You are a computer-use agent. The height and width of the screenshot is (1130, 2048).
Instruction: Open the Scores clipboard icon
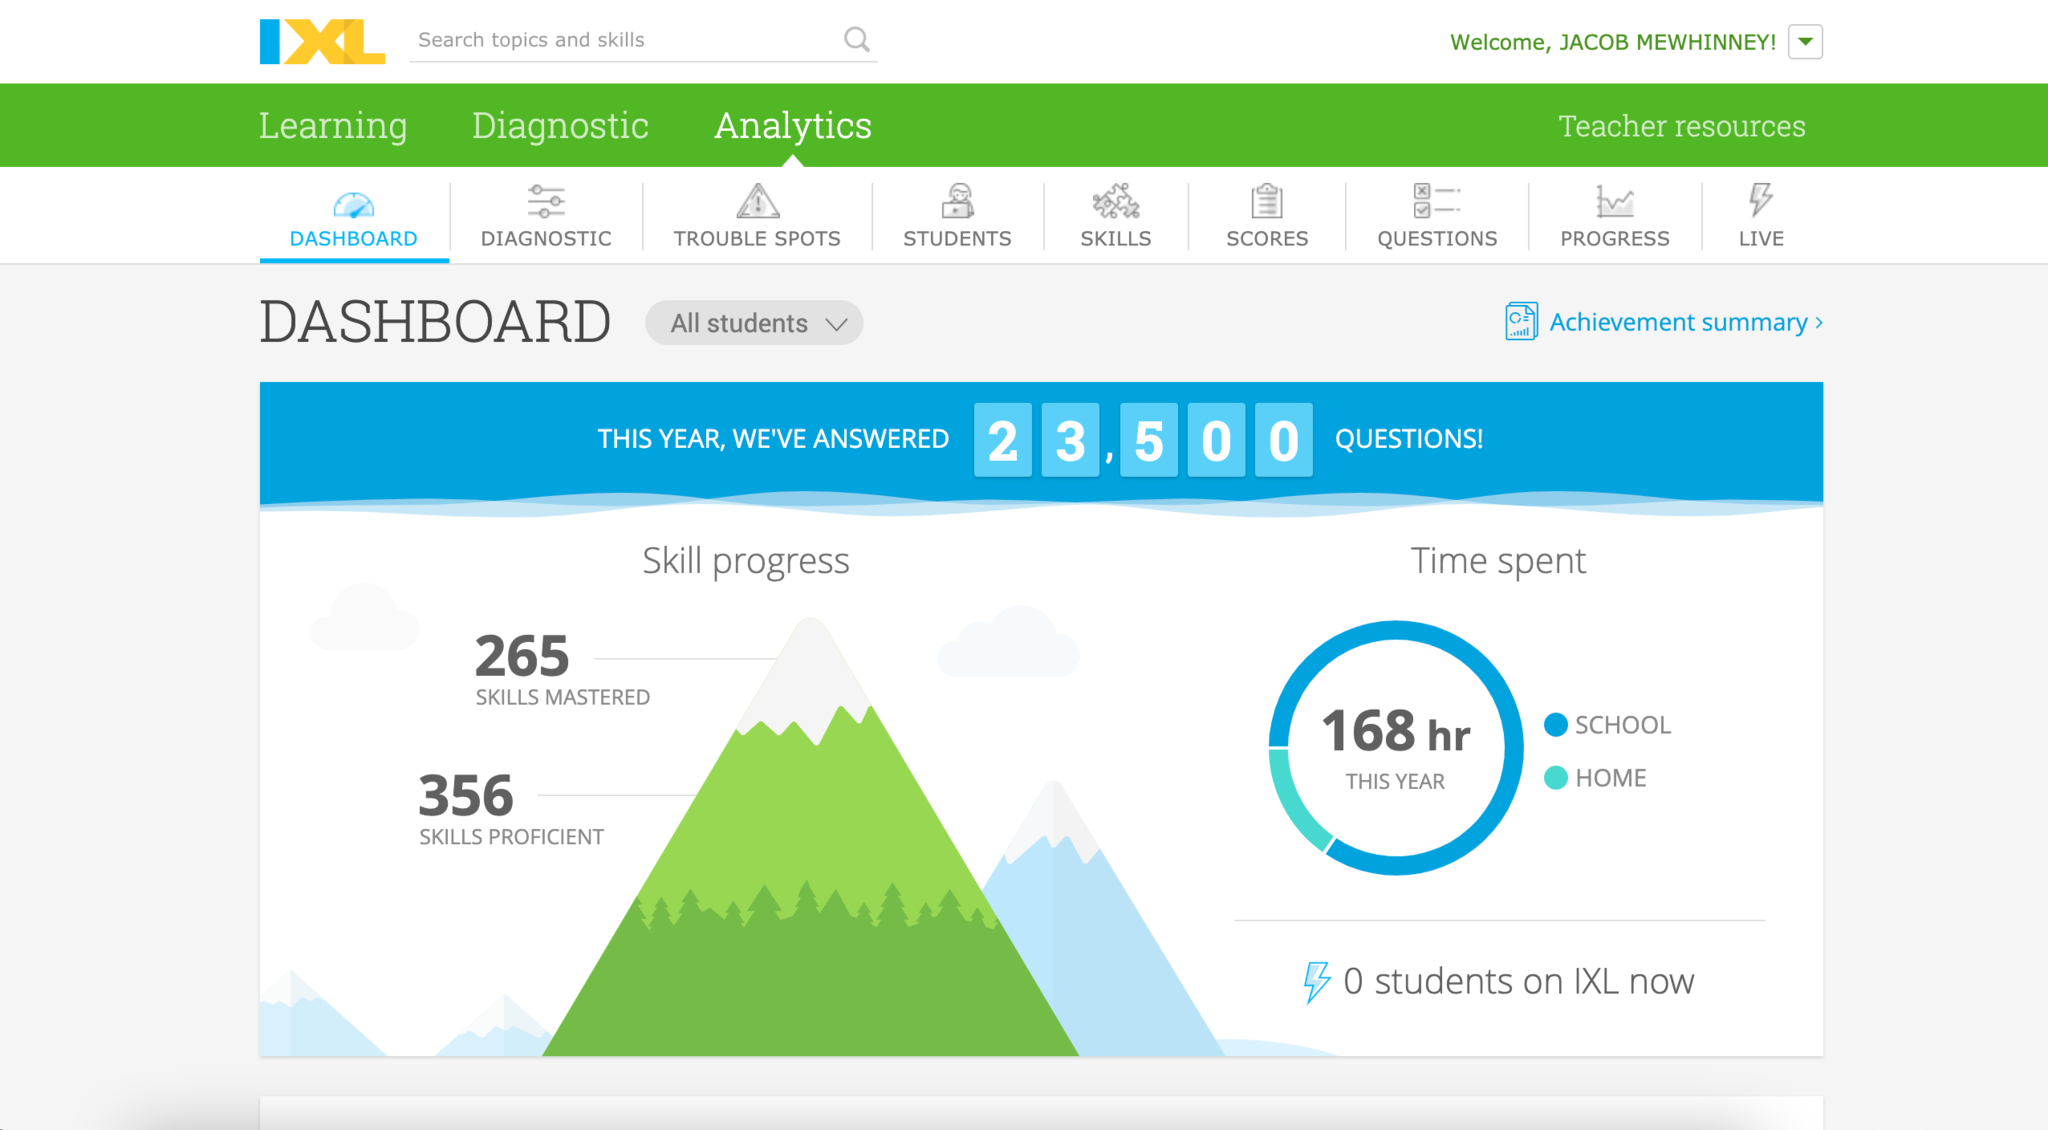point(1266,201)
